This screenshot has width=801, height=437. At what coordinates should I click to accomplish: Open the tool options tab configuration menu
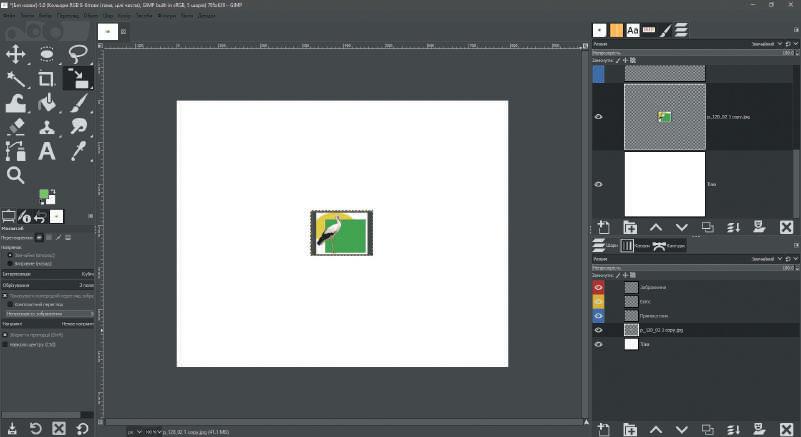(x=91, y=216)
